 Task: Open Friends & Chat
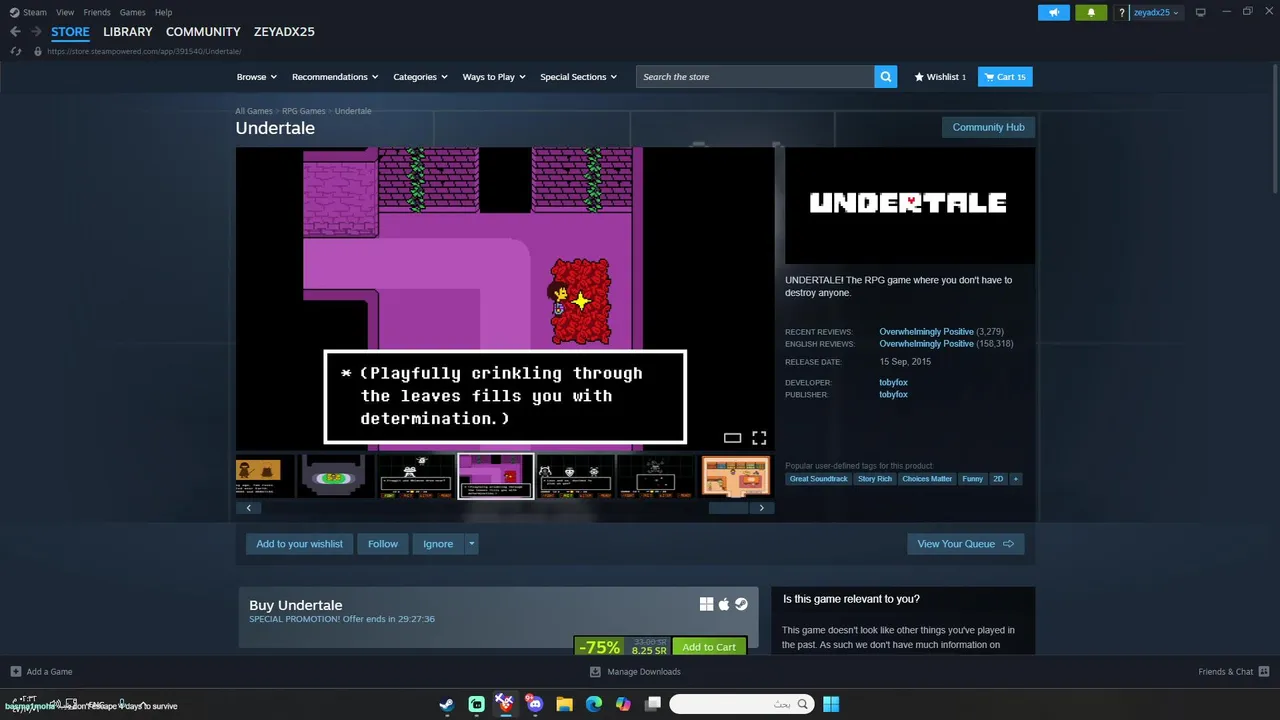pyautogui.click(x=1233, y=672)
